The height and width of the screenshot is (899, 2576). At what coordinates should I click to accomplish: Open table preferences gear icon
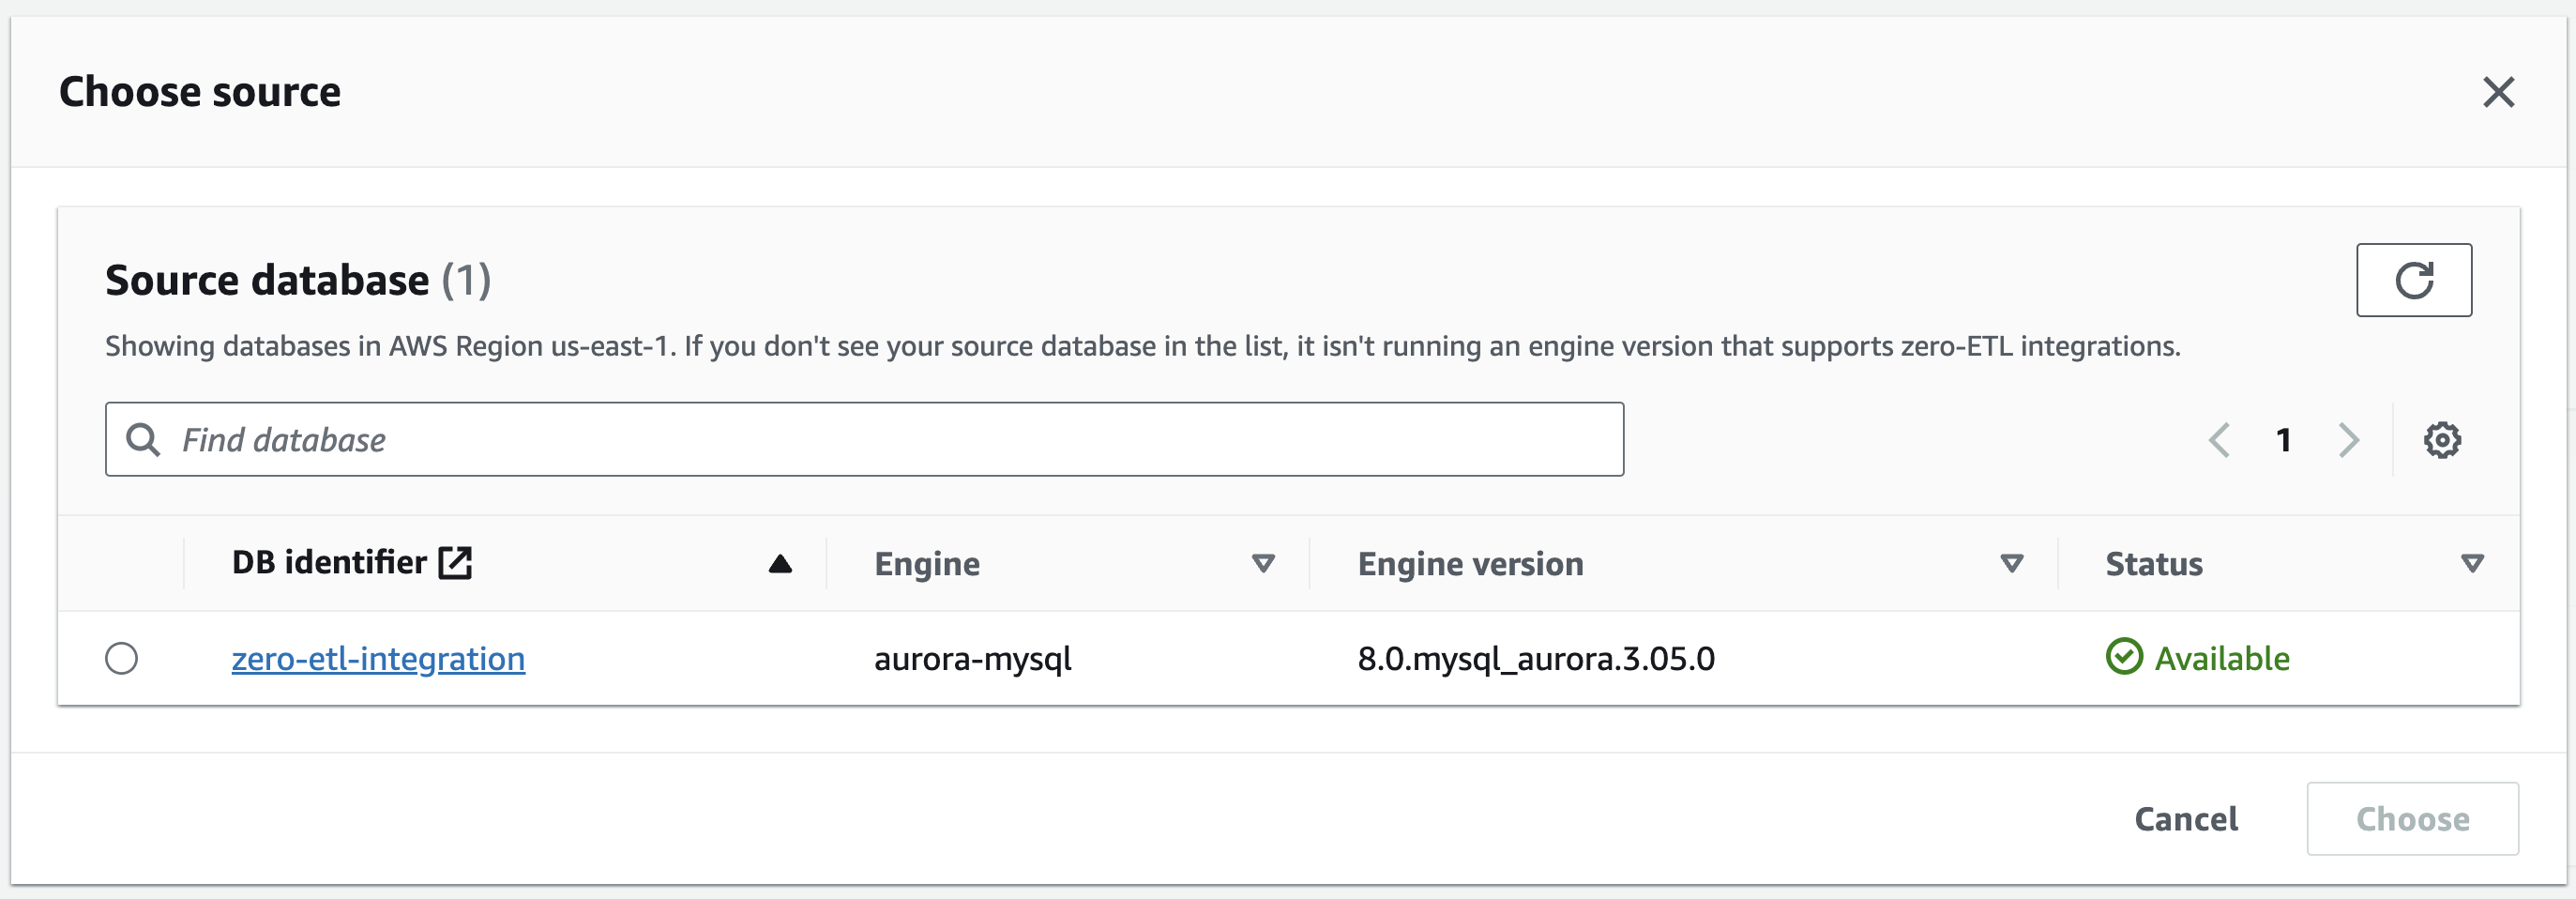(x=2441, y=440)
